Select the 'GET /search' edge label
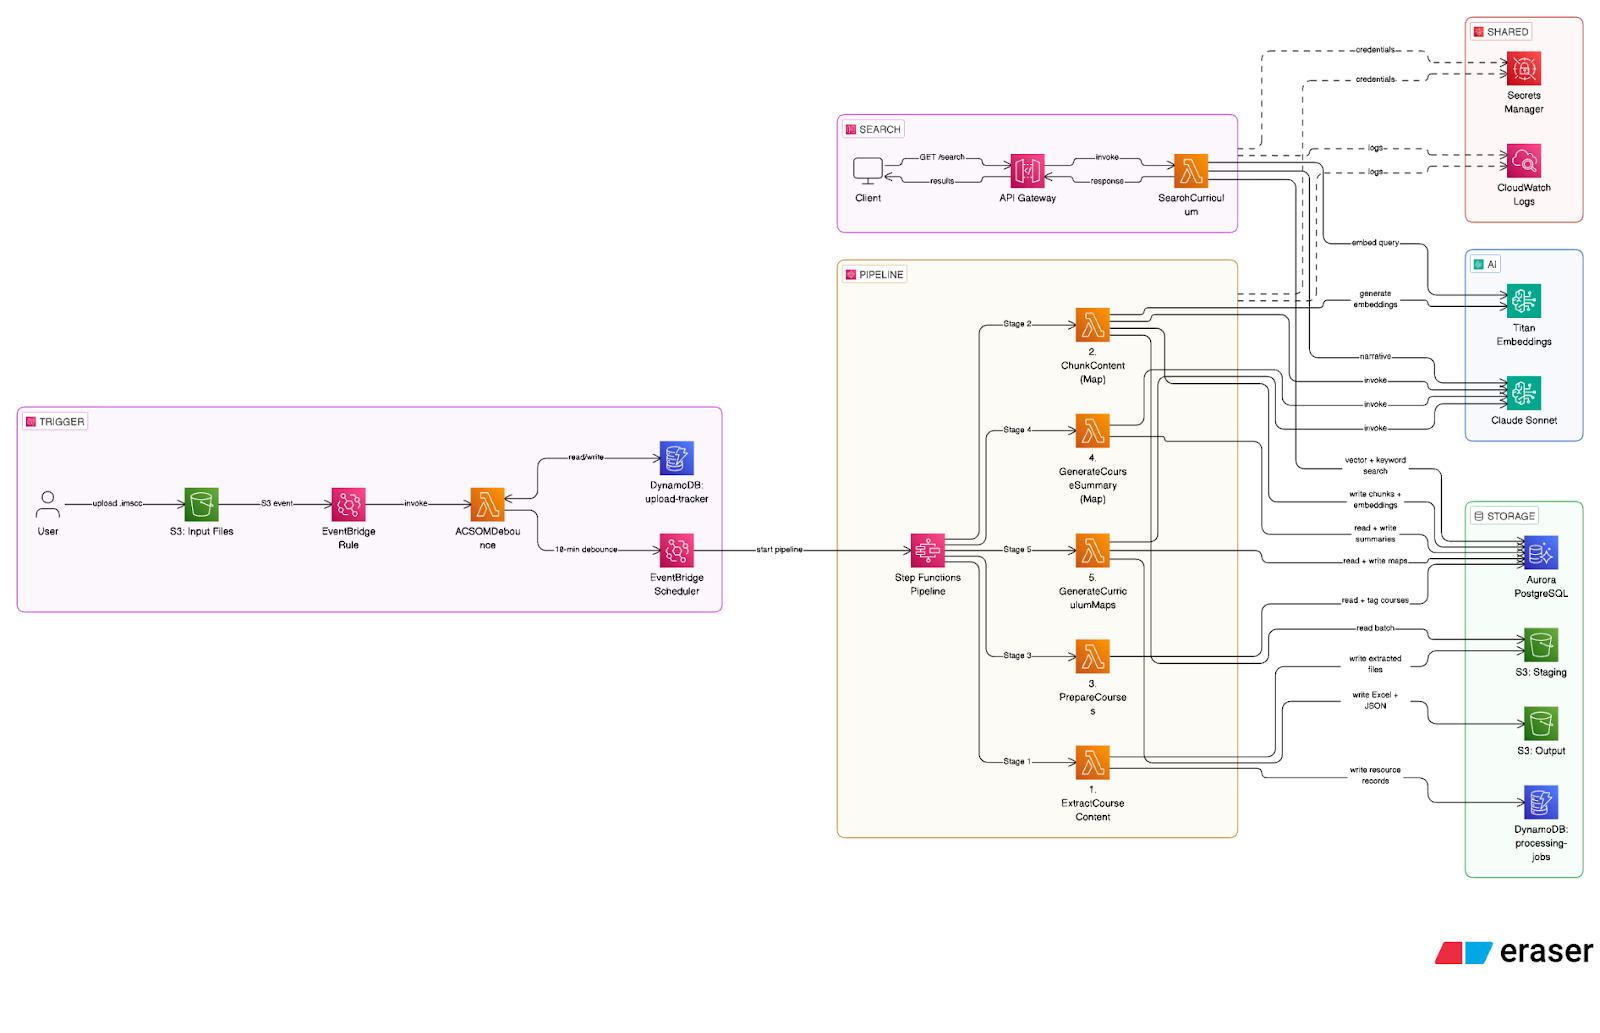This screenshot has height=1033, width=1600. click(942, 158)
